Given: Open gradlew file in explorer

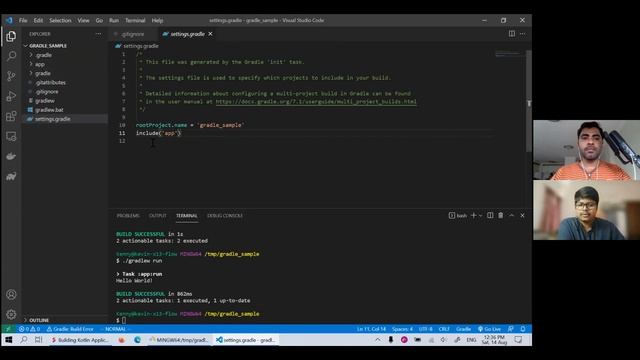Looking at the screenshot, I should [x=44, y=101].
